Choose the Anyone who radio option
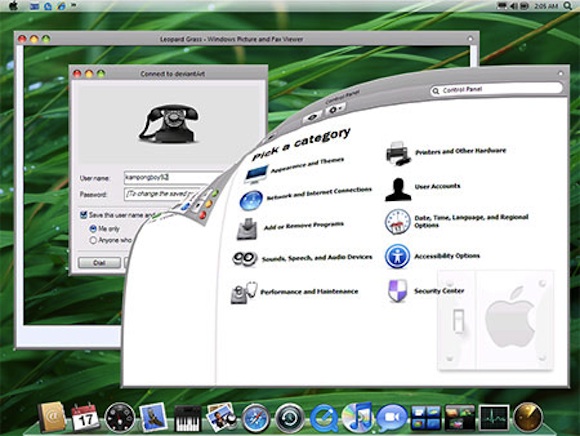This screenshot has height=436, width=580. tap(93, 240)
